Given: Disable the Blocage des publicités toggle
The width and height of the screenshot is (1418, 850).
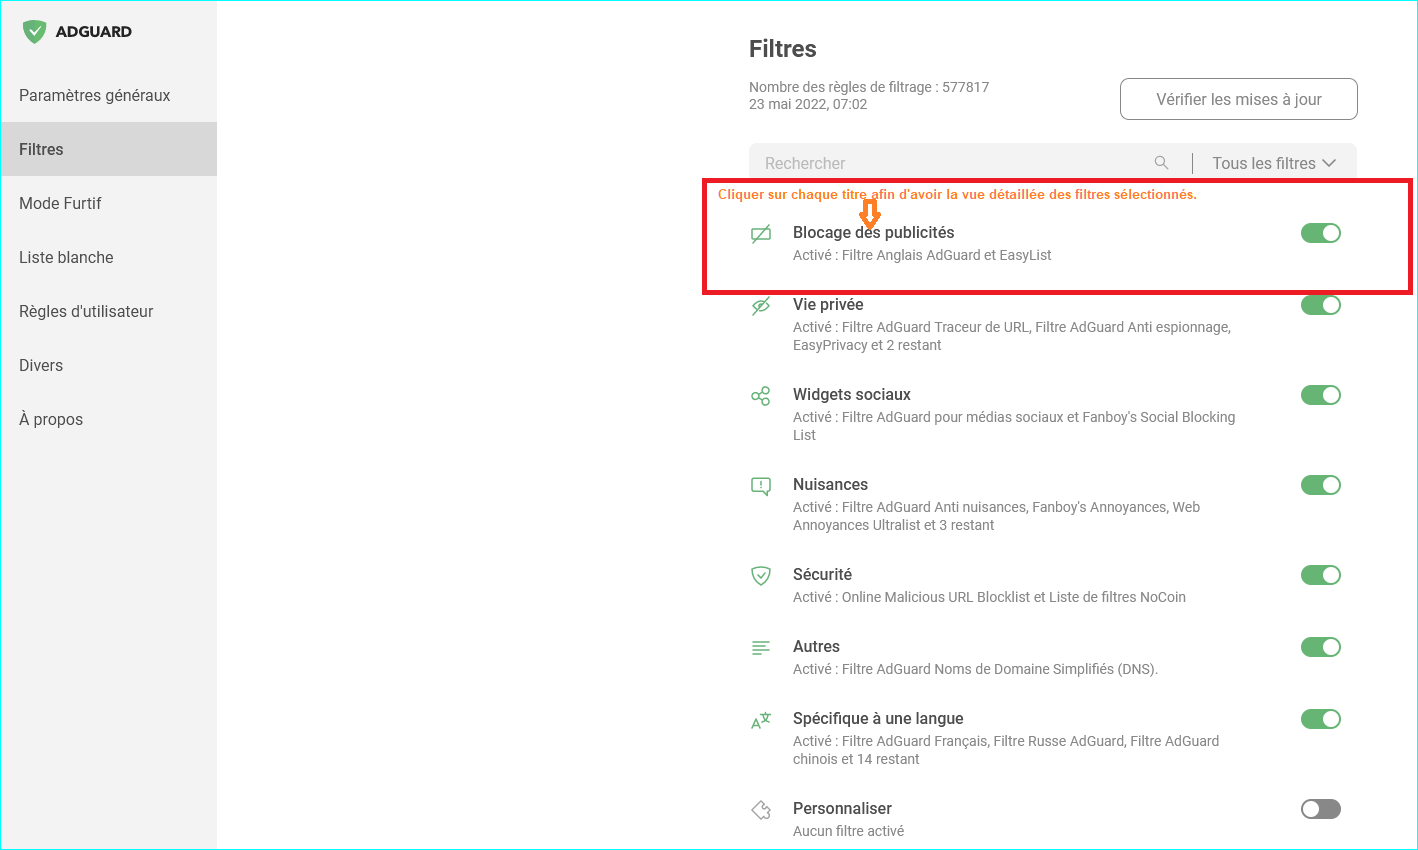Looking at the screenshot, I should click(x=1320, y=233).
